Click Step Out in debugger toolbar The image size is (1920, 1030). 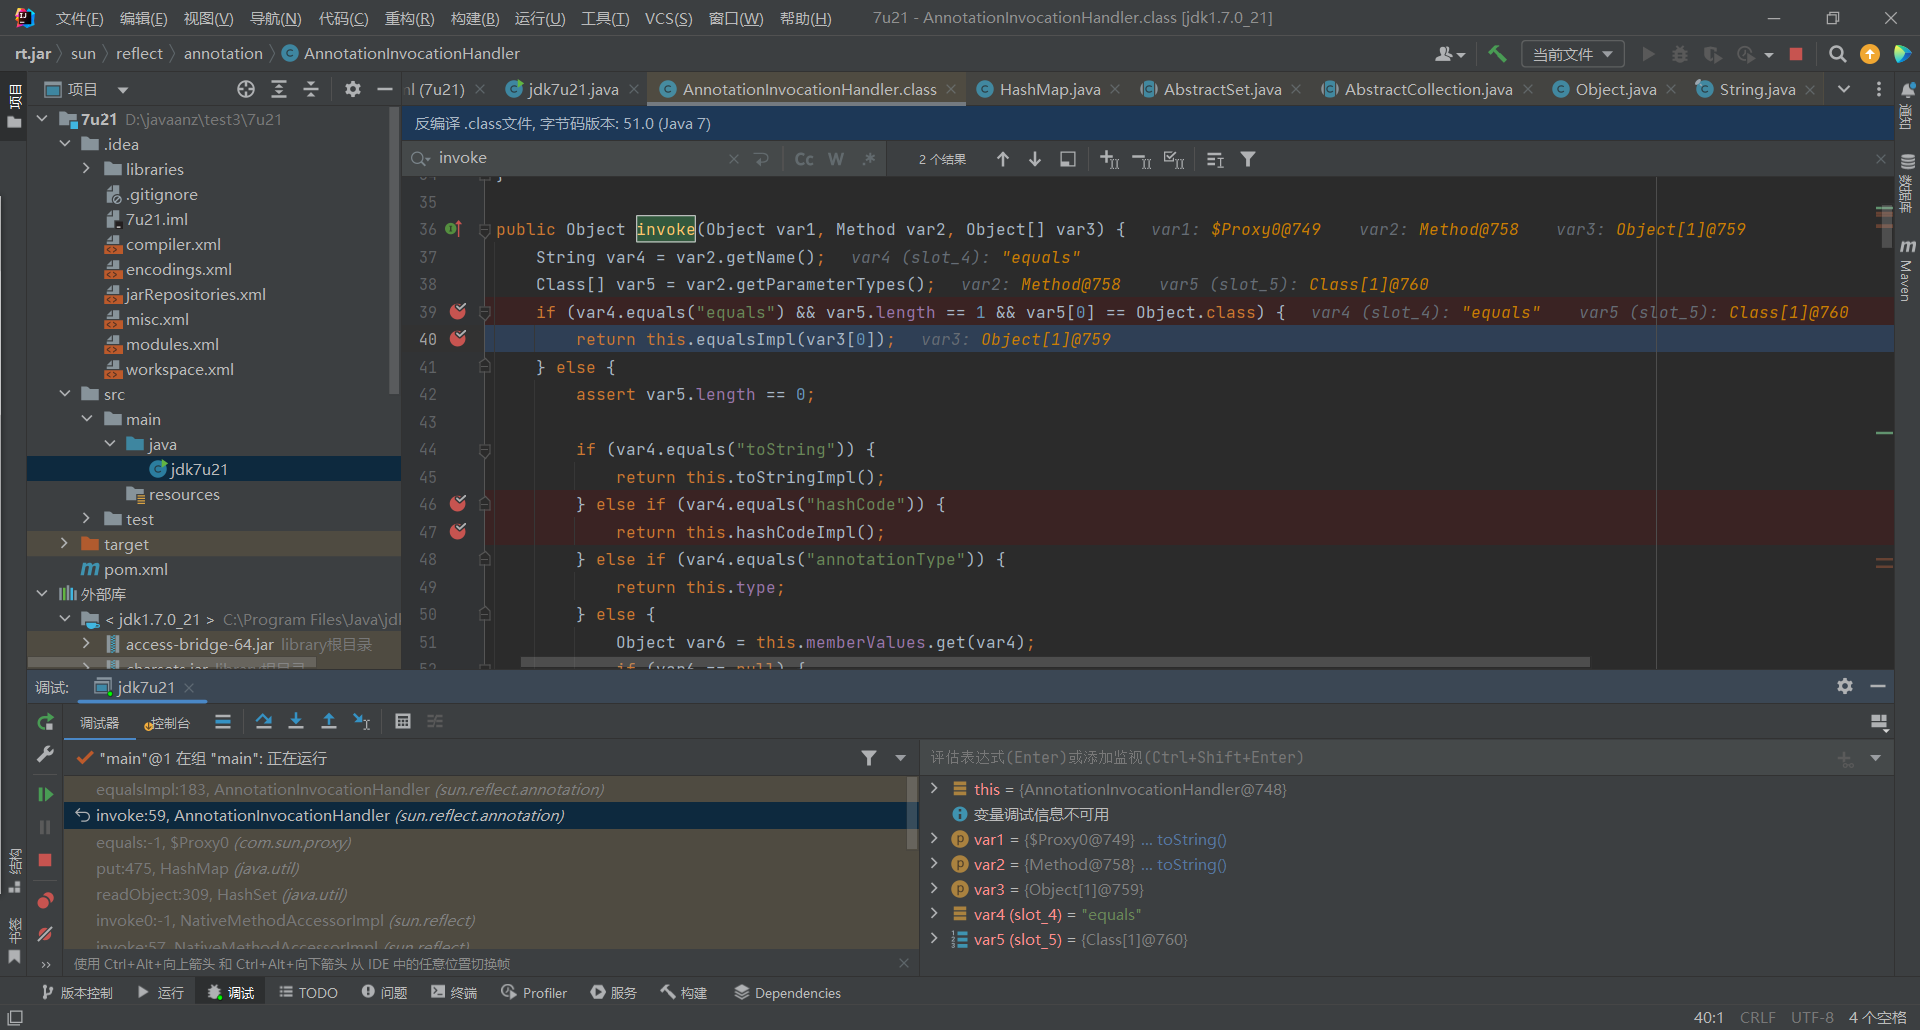pos(329,721)
